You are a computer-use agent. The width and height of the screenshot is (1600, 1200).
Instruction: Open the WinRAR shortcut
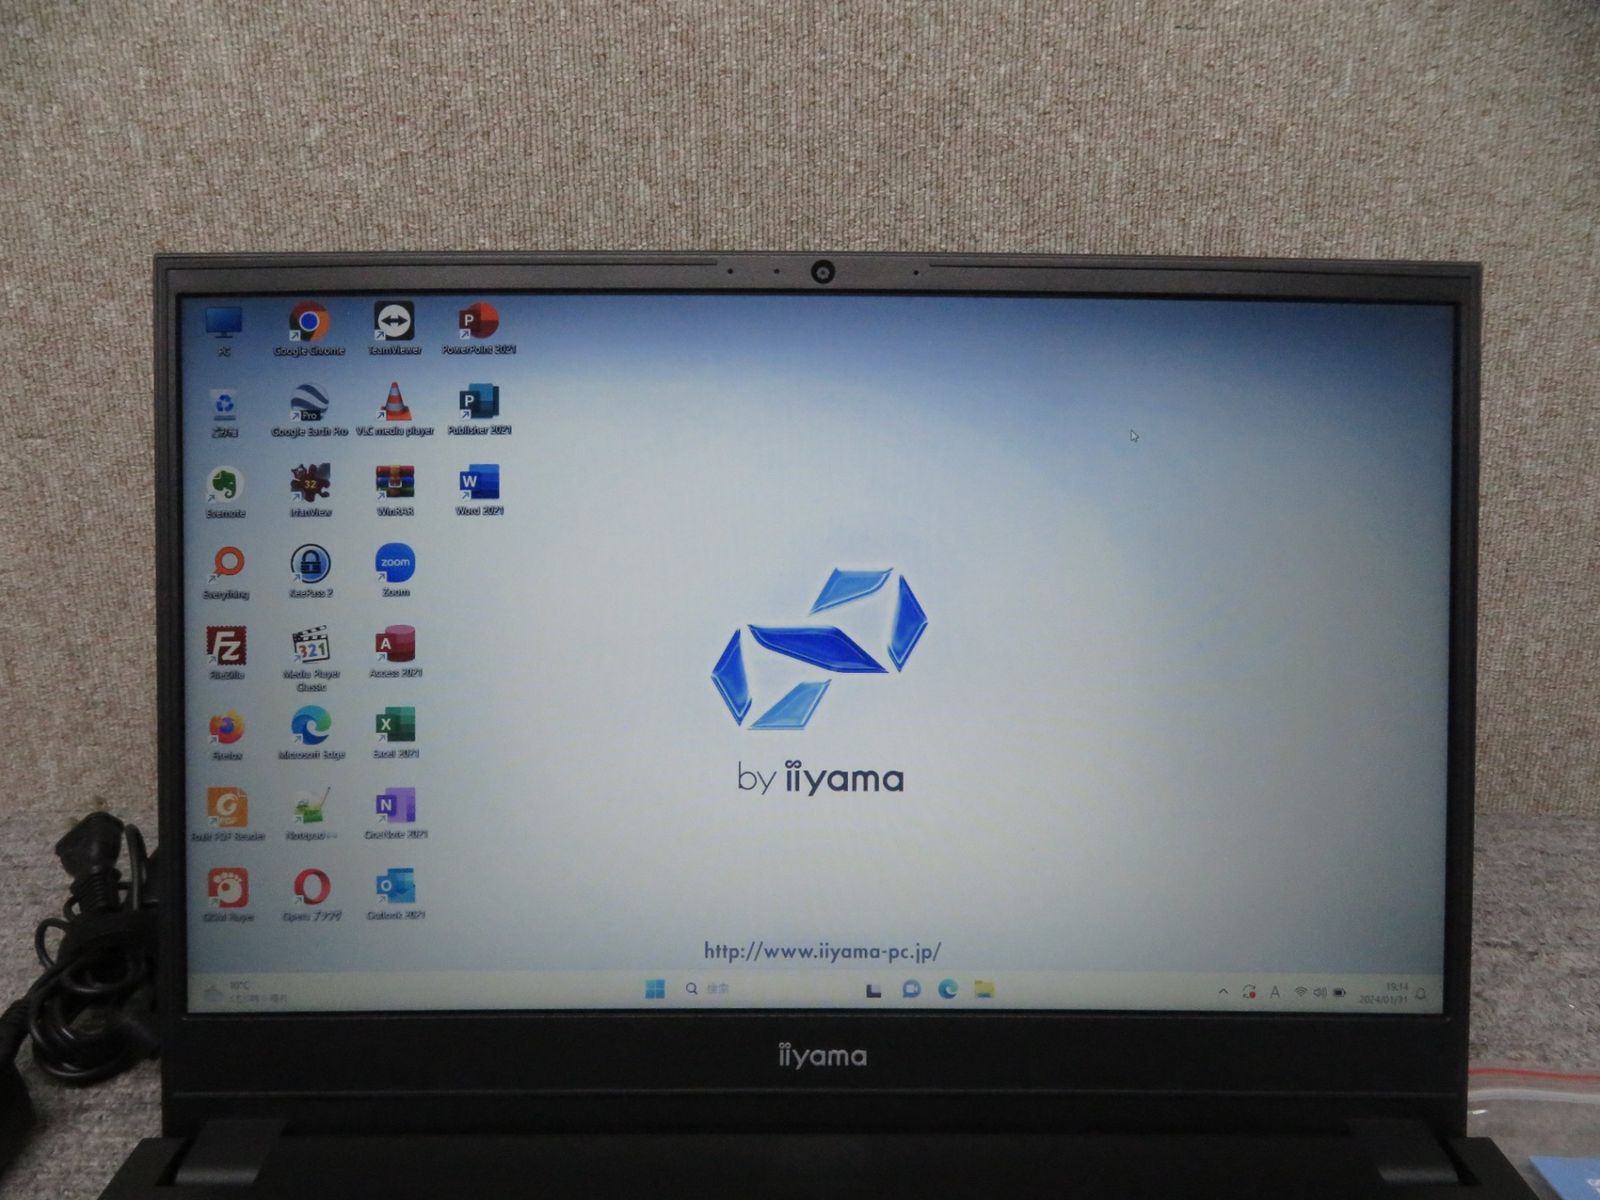pos(395,490)
